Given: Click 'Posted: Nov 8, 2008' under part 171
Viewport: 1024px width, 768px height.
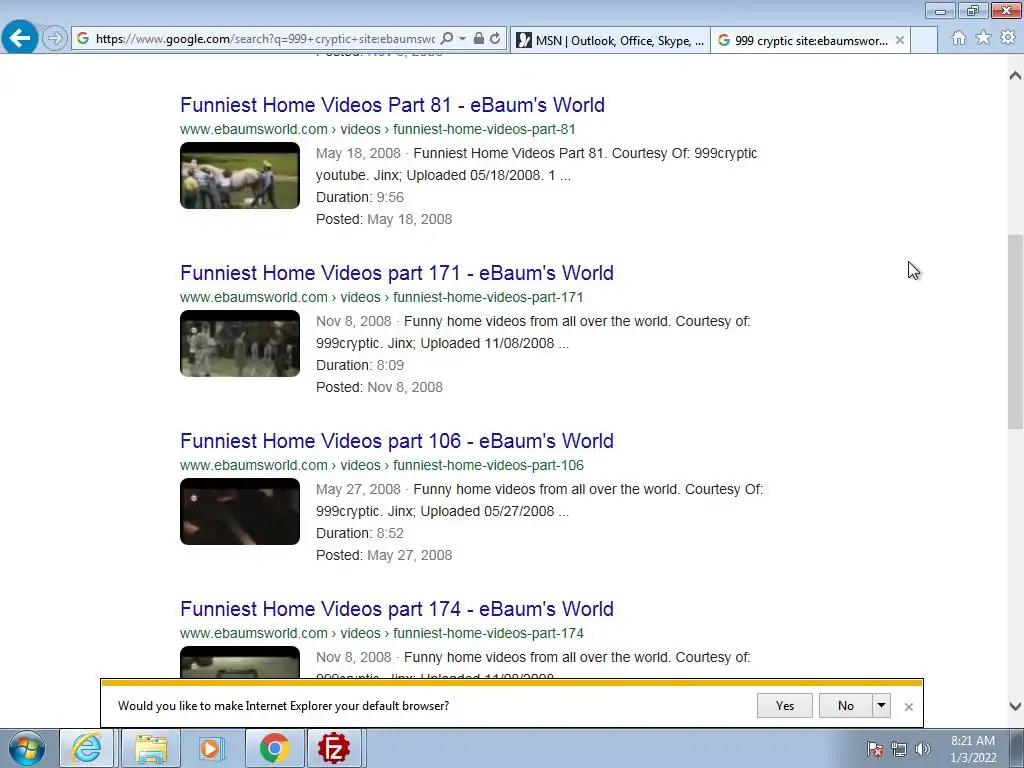Looking at the screenshot, I should pos(379,387).
